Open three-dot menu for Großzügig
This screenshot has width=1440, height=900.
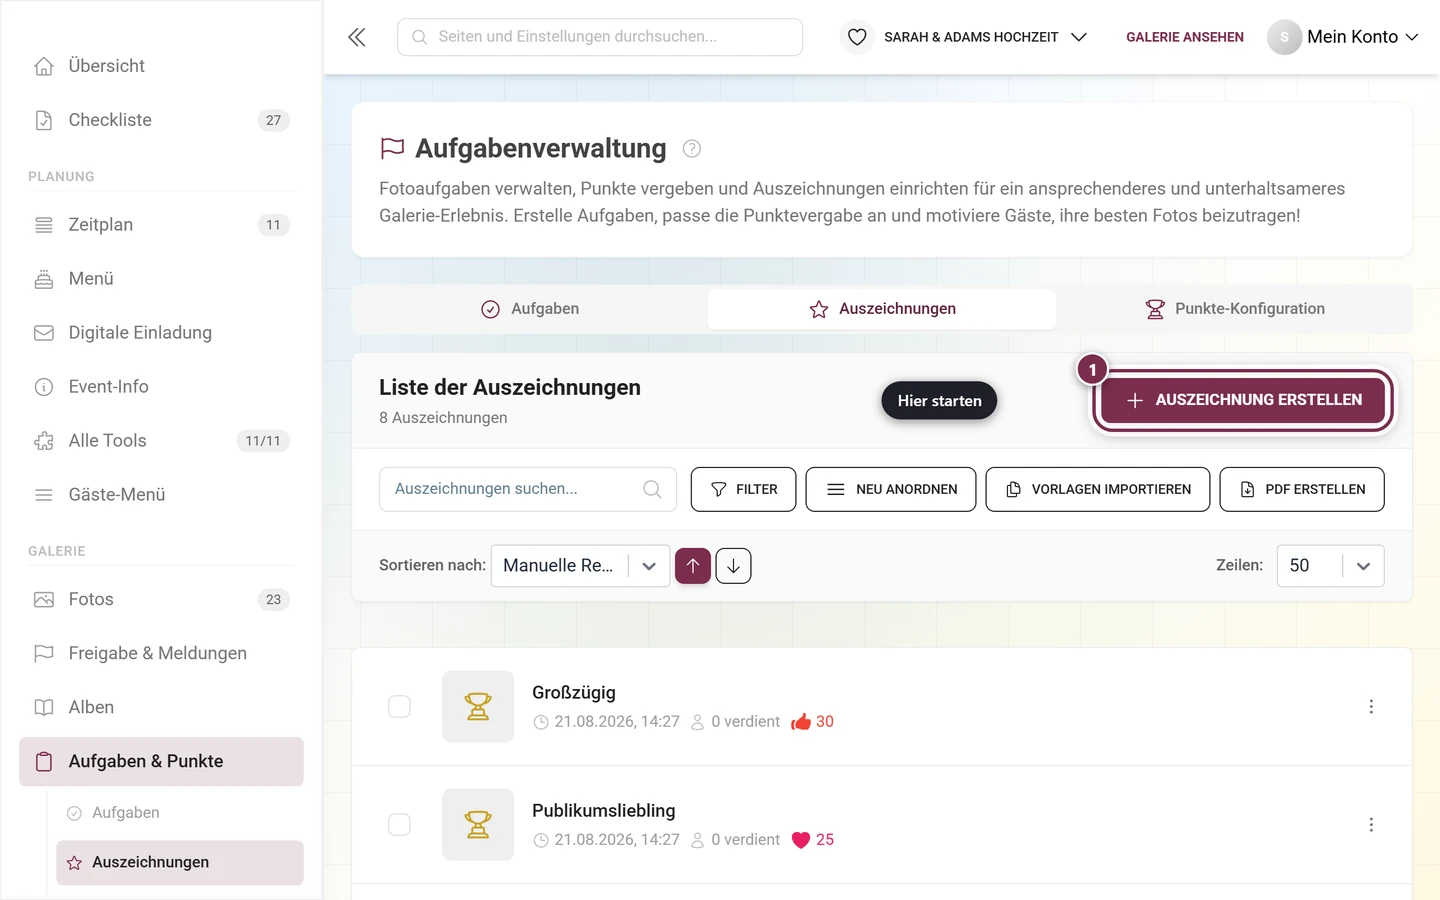[x=1371, y=707]
